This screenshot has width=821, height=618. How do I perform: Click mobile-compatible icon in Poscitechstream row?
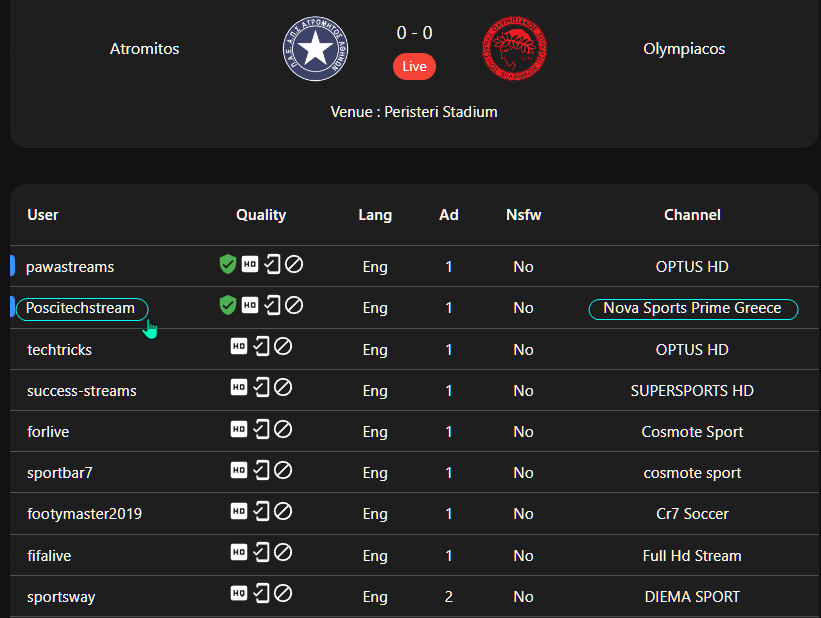(x=272, y=305)
